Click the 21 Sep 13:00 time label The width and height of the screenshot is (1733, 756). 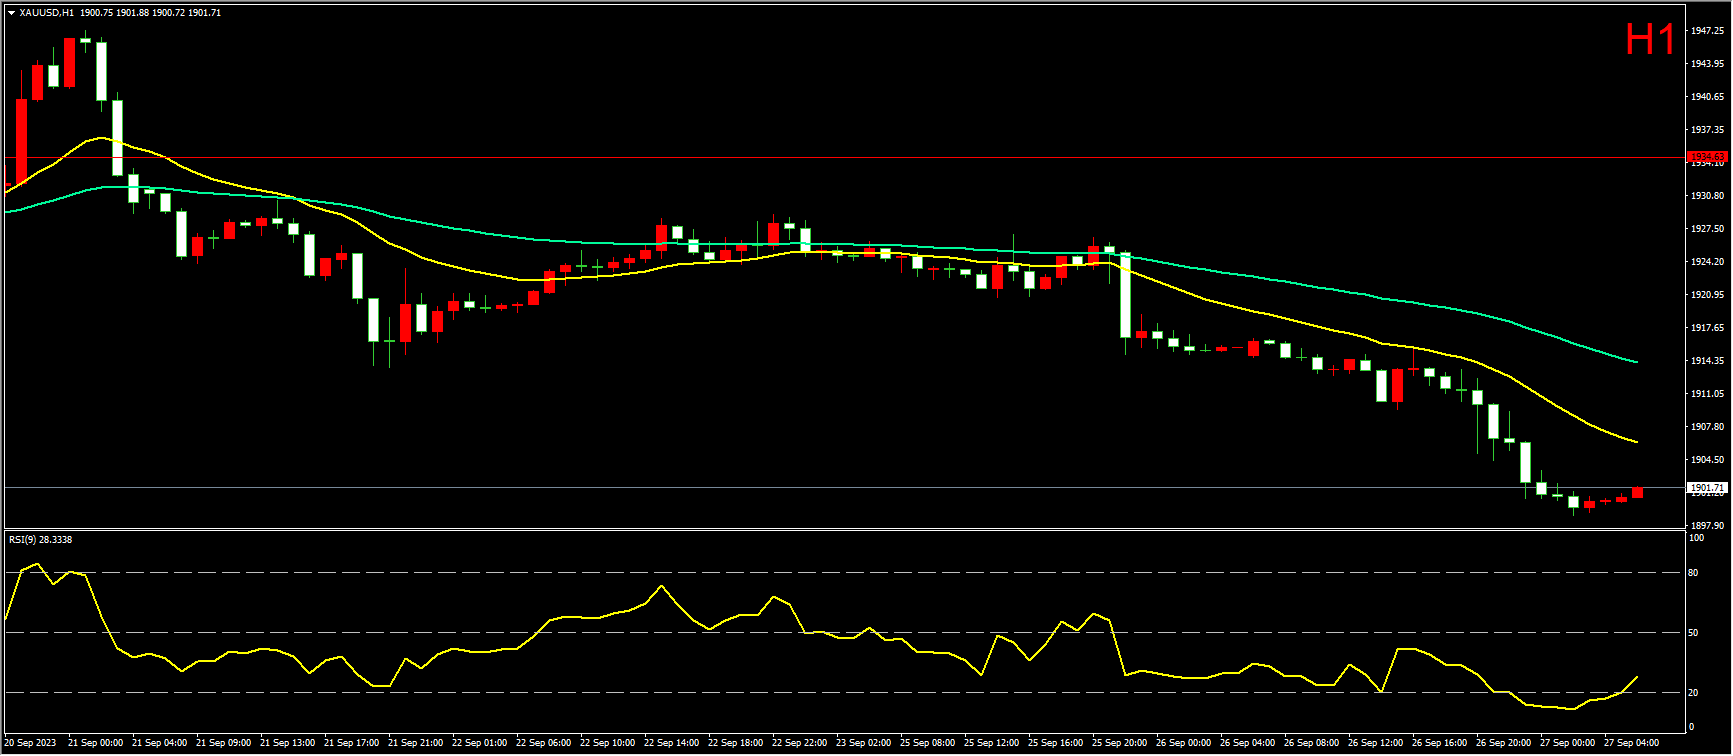pos(287,743)
